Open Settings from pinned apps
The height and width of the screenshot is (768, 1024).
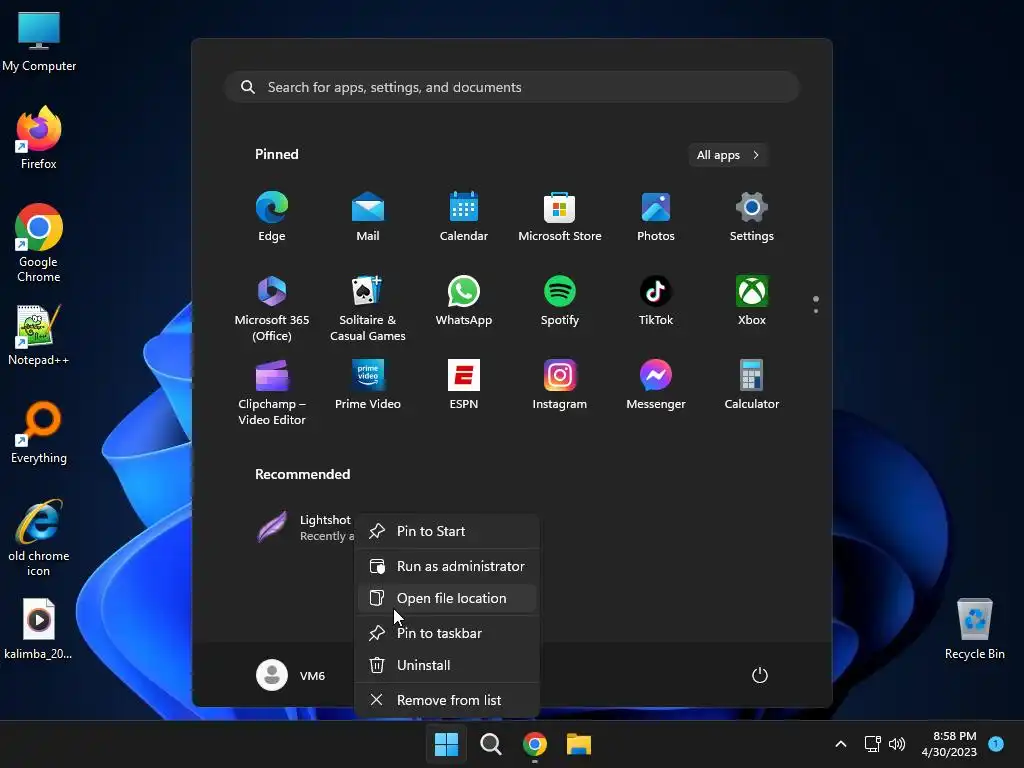tap(752, 216)
